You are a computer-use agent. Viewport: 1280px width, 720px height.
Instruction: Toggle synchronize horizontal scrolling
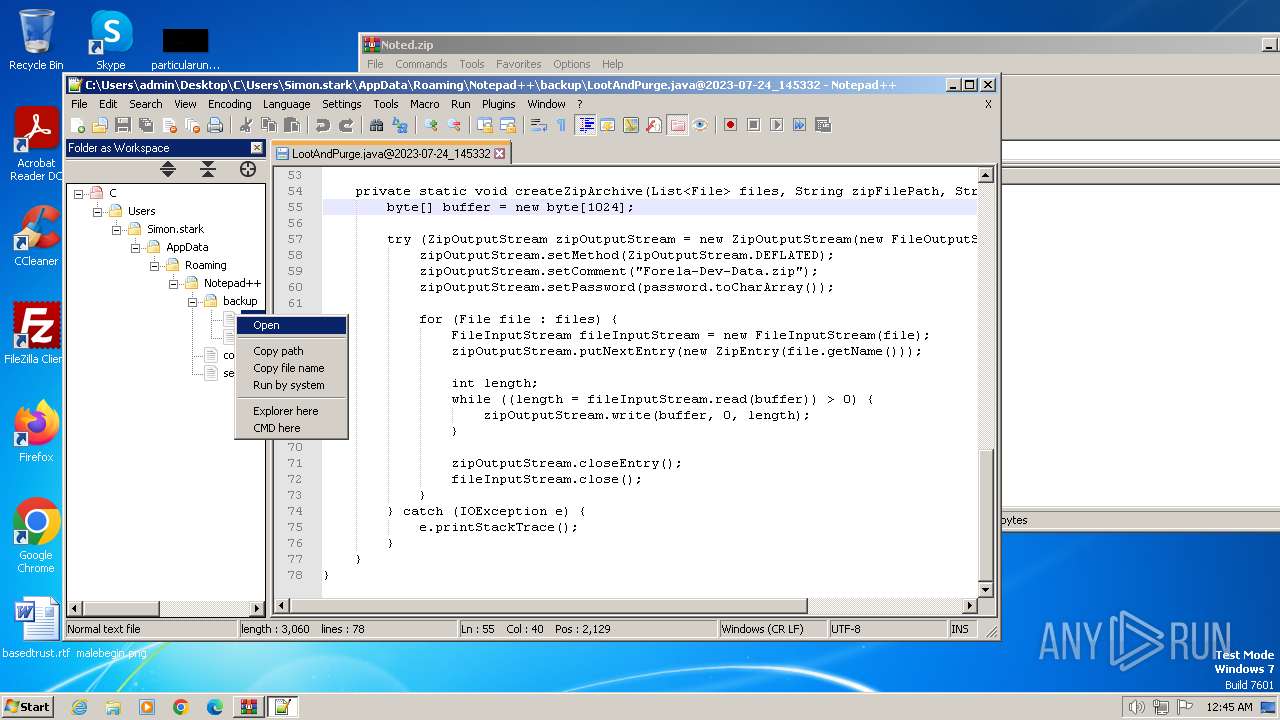coord(508,125)
